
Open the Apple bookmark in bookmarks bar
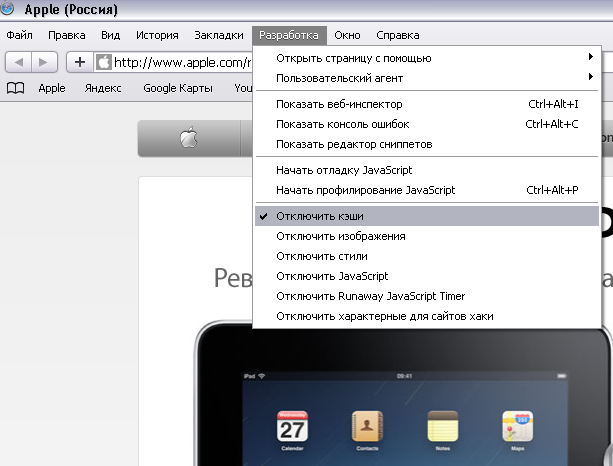pyautogui.click(x=52, y=88)
